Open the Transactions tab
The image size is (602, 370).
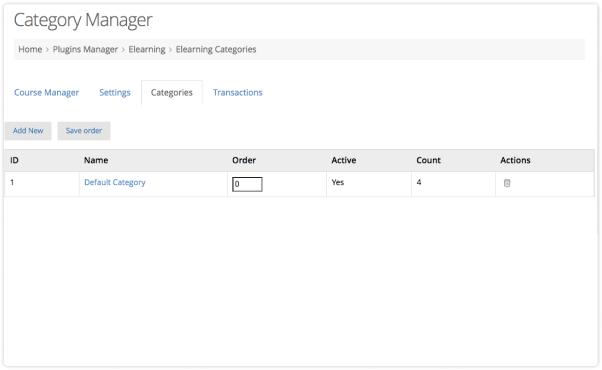point(238,92)
